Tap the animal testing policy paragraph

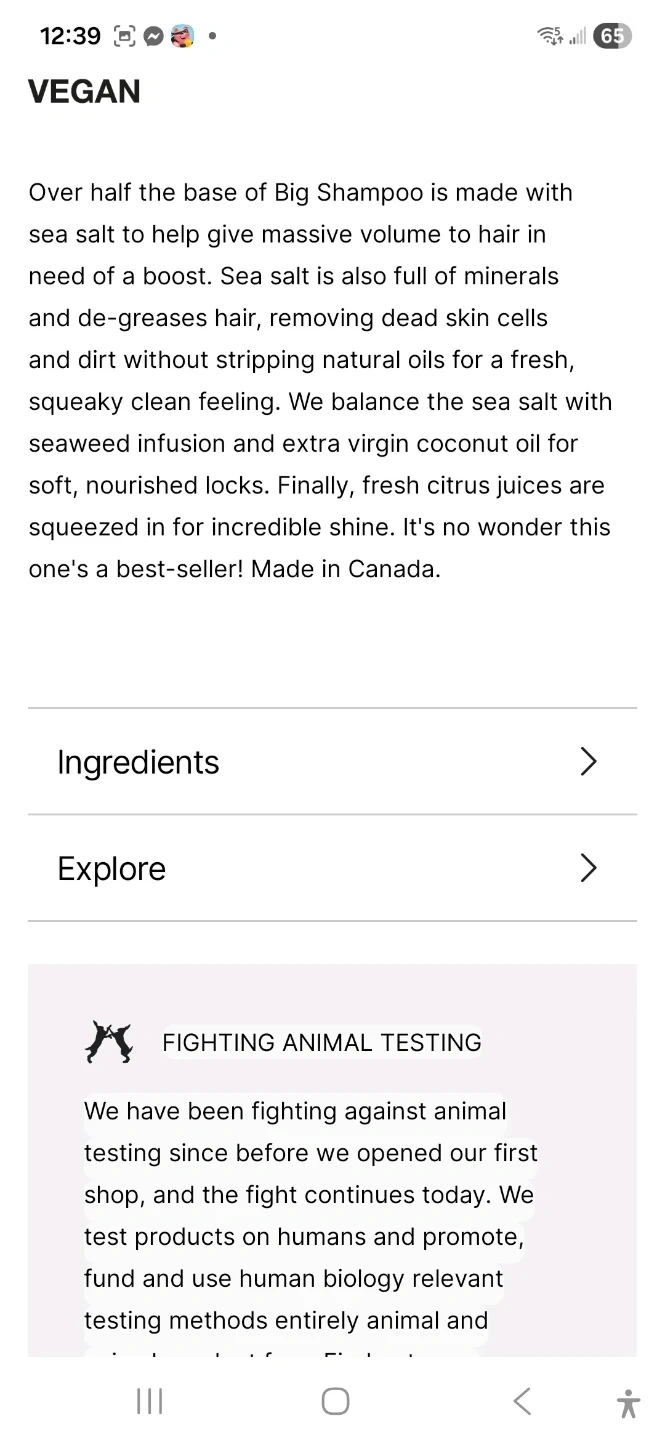[310, 1215]
